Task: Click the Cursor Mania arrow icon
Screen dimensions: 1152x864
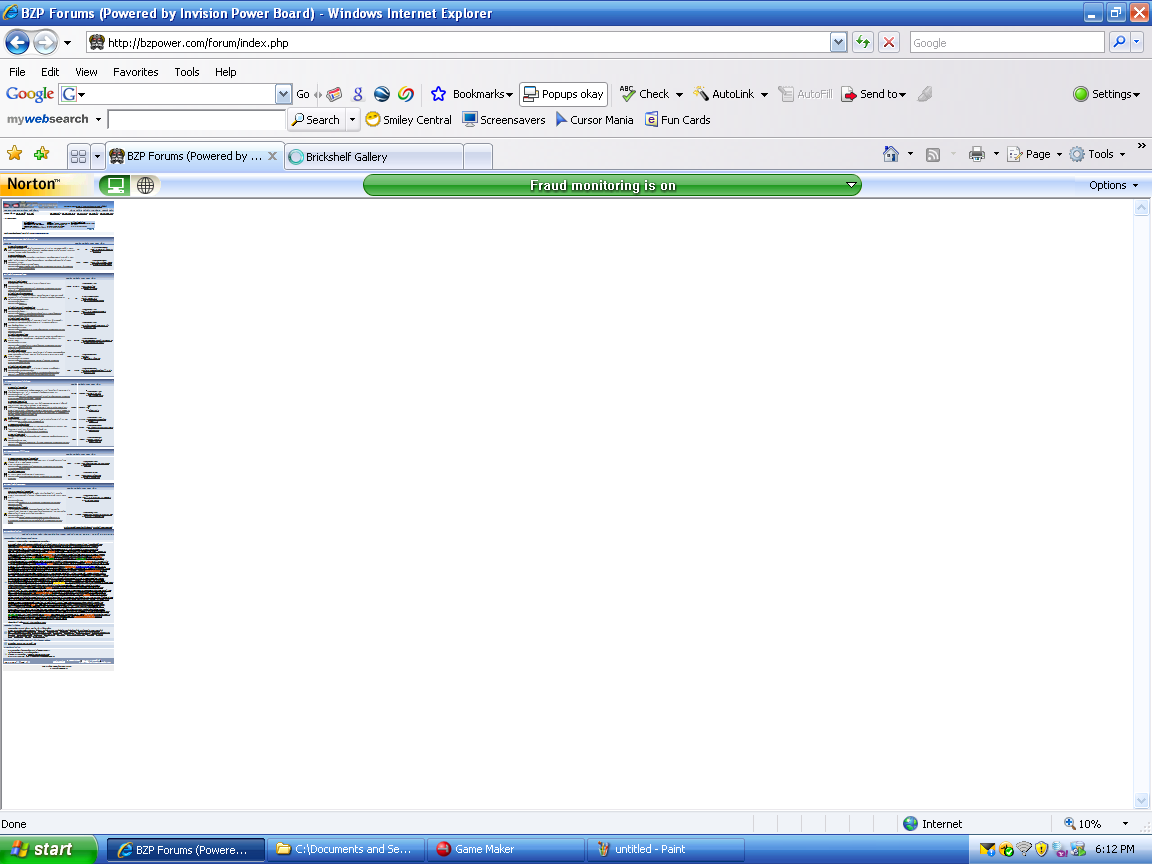Action: [x=561, y=119]
